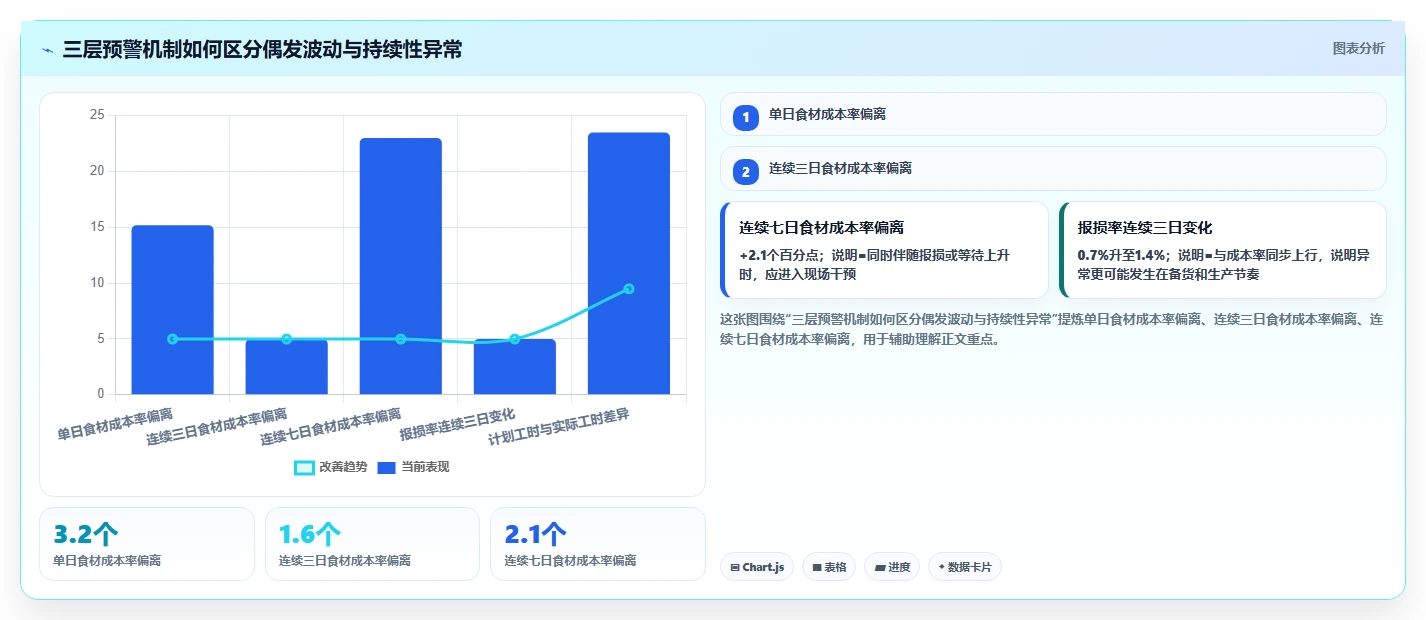The width and height of the screenshot is (1426, 620).
Task: Click the 当前表现 legend text
Action: pyautogui.click(x=425, y=467)
